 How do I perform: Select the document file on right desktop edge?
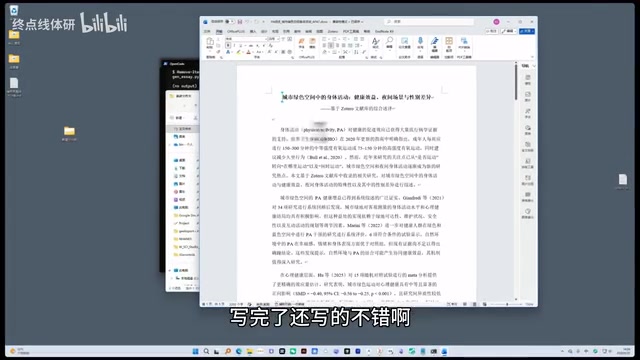622,180
